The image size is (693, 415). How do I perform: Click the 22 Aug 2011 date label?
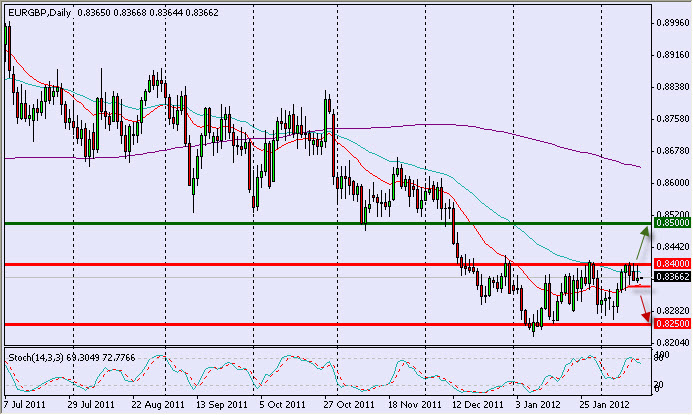pos(152,407)
